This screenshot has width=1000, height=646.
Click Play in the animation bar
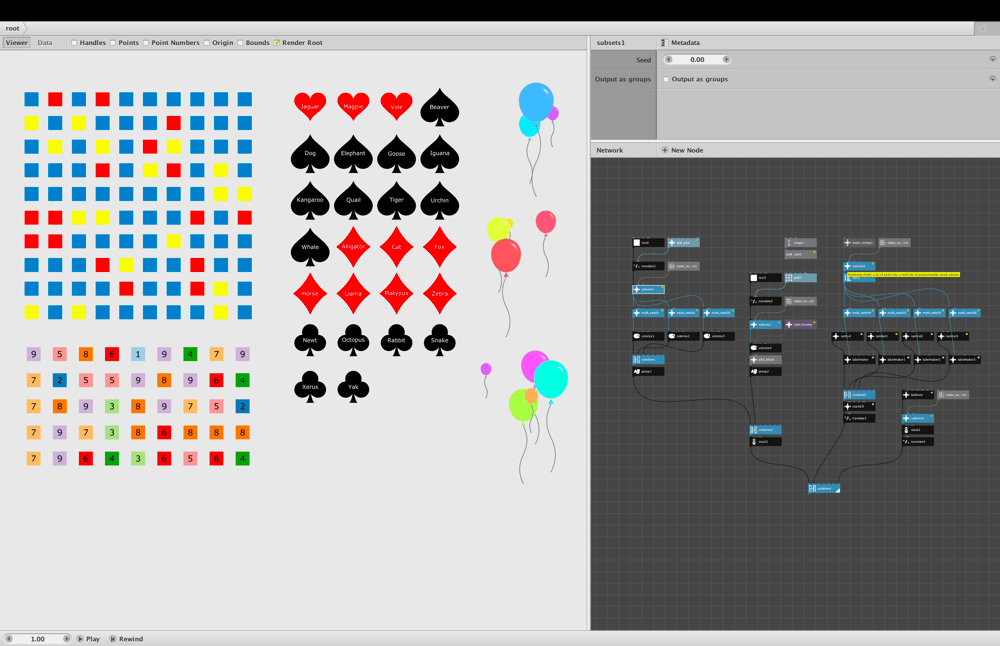tap(89, 639)
